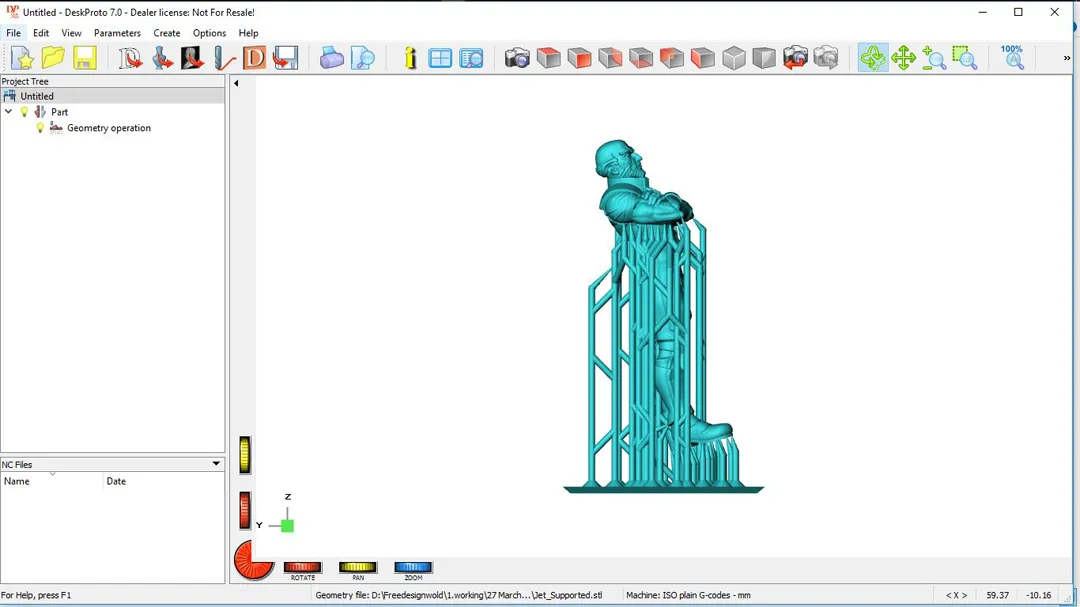1080x607 pixels.
Task: Click the New project icon with a star
Action: [x=22, y=58]
